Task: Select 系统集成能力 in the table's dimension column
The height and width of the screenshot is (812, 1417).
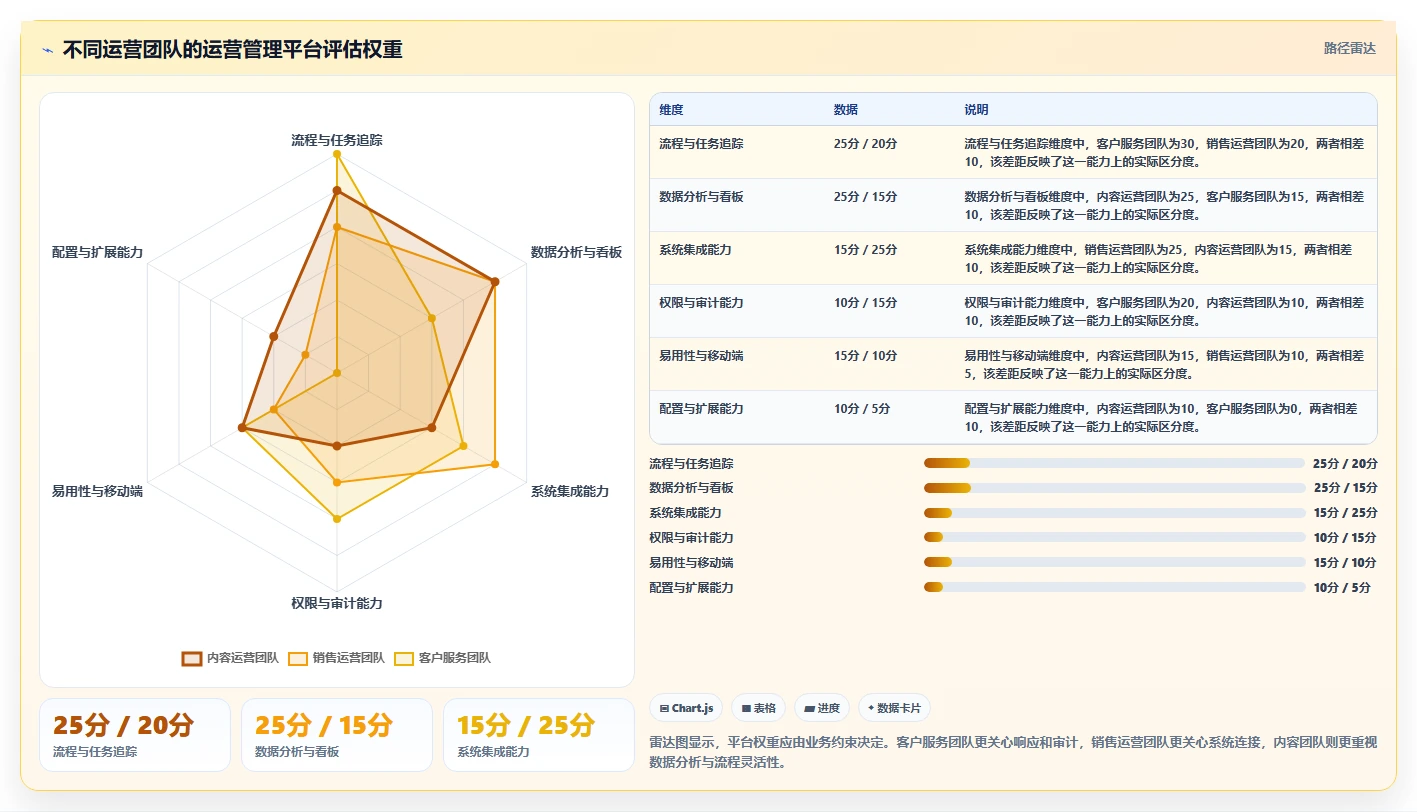Action: [x=695, y=250]
